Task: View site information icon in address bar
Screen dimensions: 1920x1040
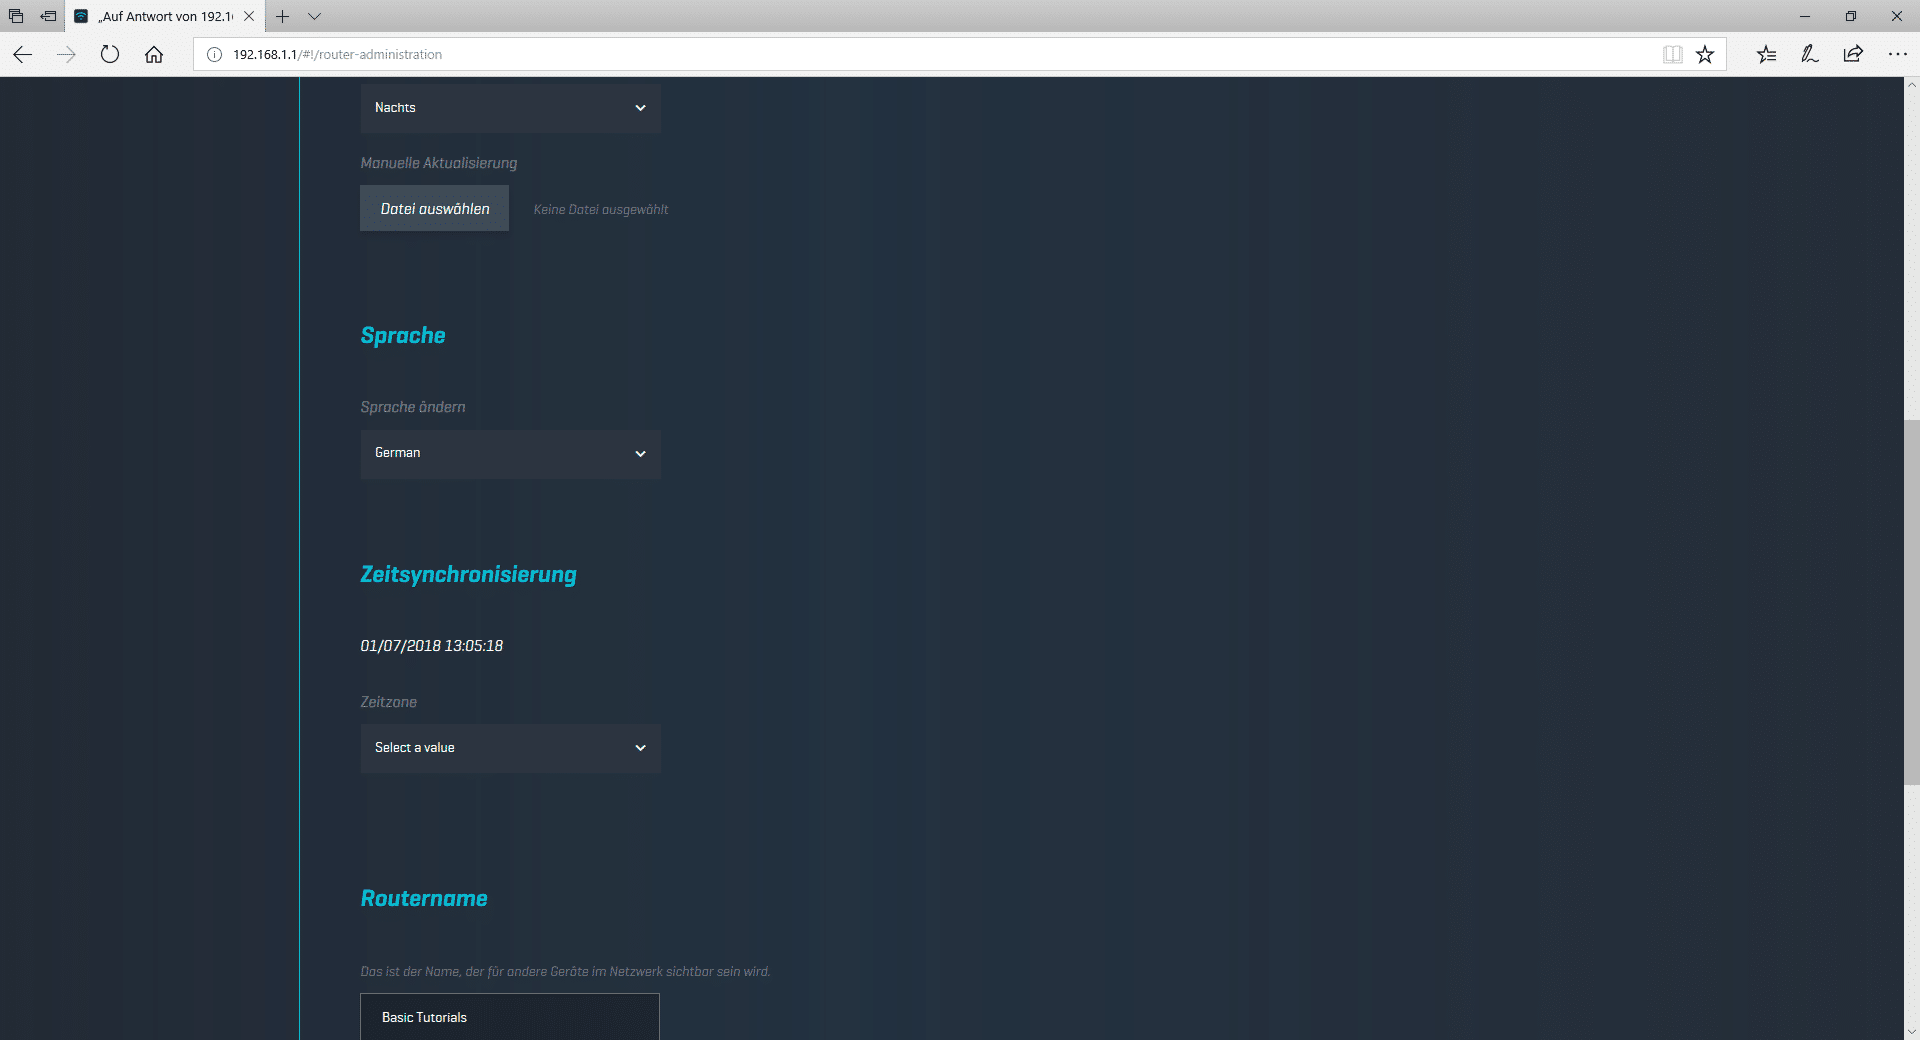Action: pyautogui.click(x=214, y=55)
